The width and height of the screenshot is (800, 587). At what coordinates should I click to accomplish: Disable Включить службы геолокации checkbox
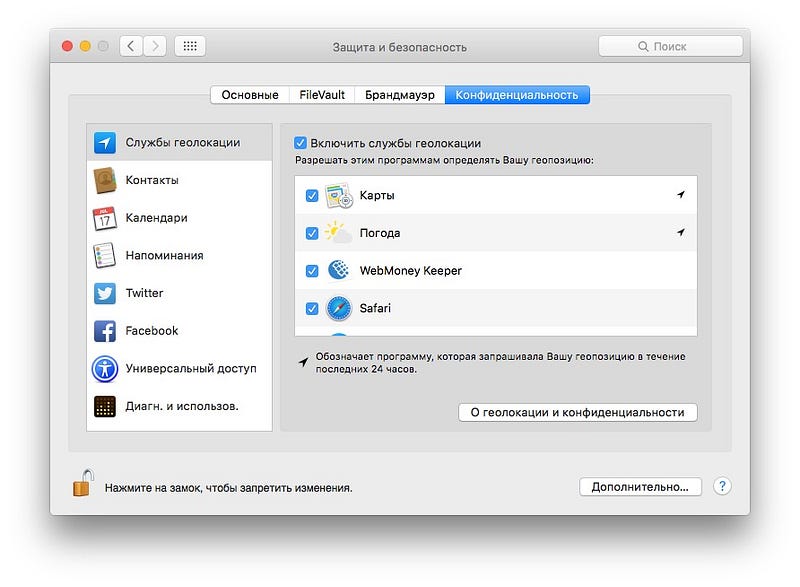pyautogui.click(x=301, y=143)
